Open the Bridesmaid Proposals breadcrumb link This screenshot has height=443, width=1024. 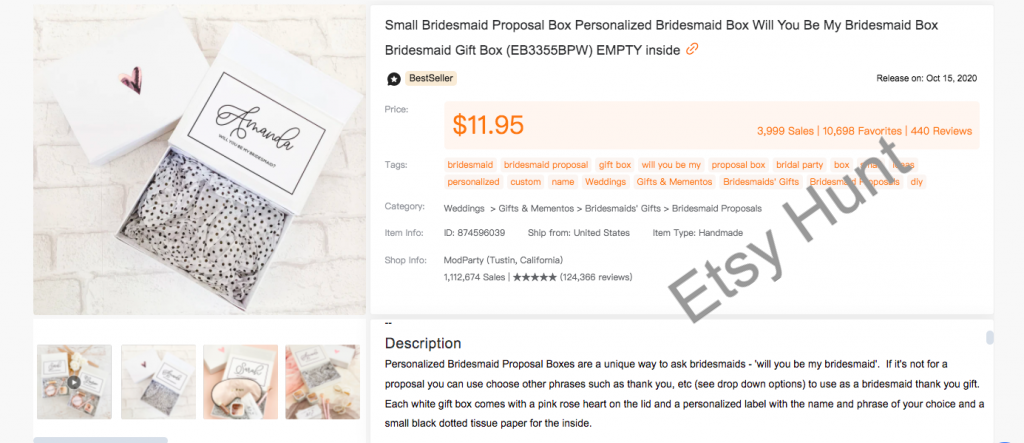coord(717,208)
